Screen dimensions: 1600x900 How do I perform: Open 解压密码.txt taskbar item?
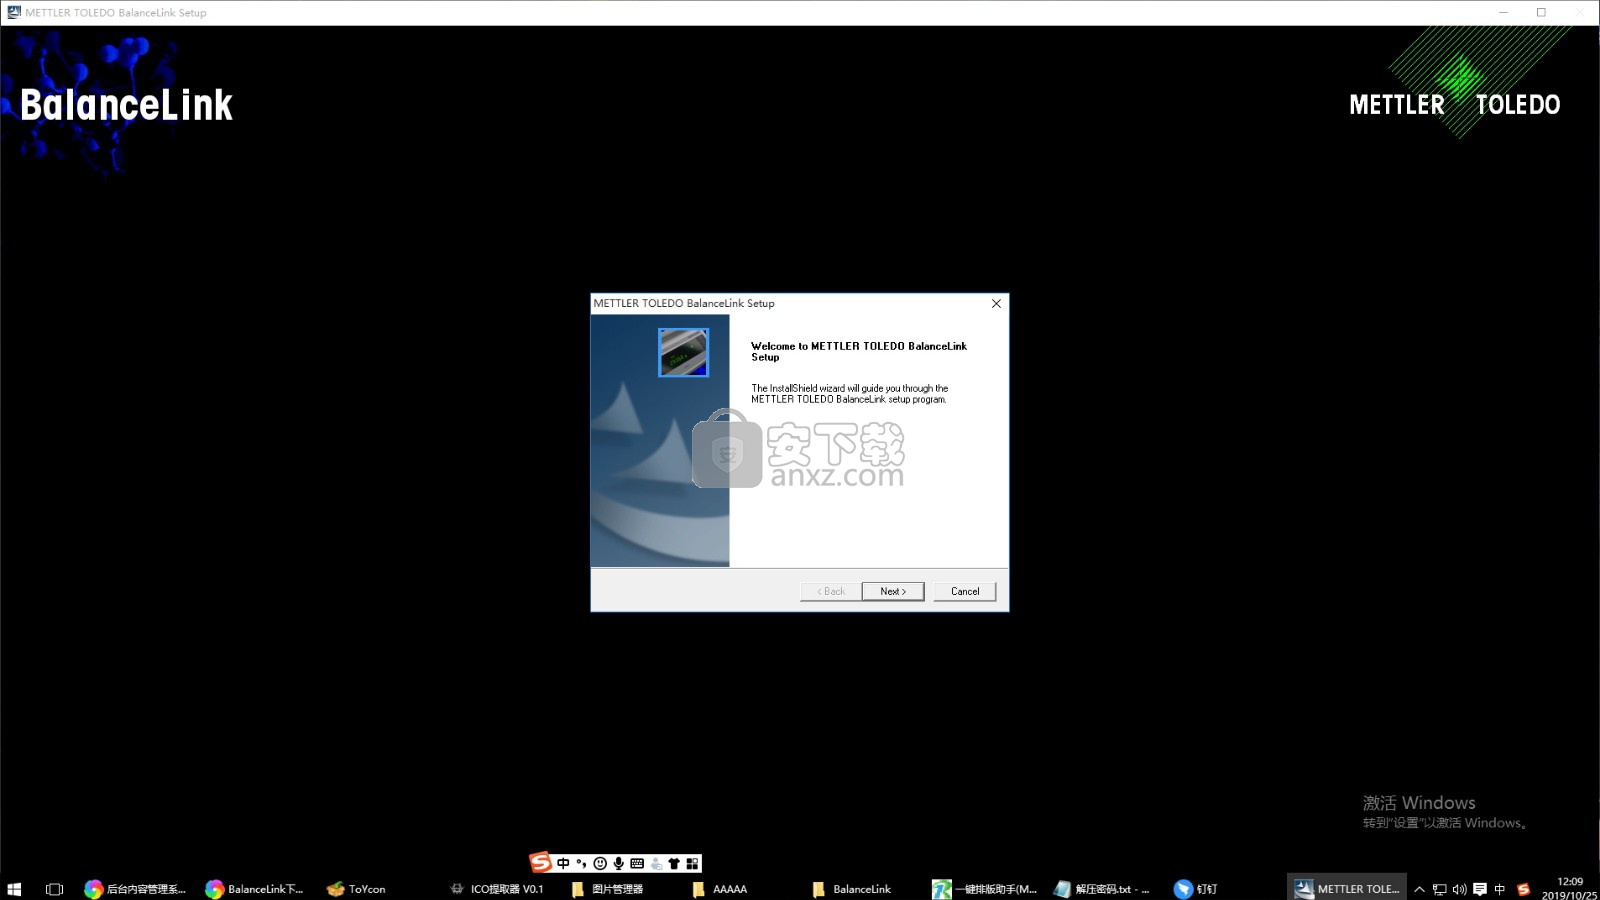click(1103, 888)
